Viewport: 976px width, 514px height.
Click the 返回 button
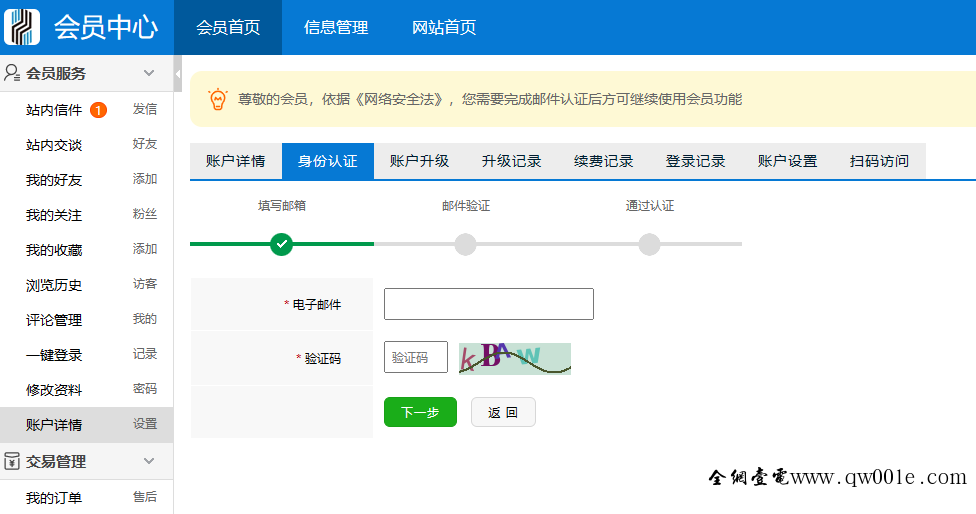503,412
